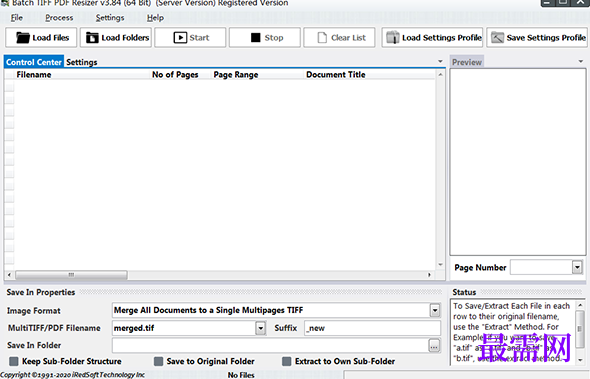Click the app icon in title bar
The image size is (590, 379).
(x=5, y=3)
